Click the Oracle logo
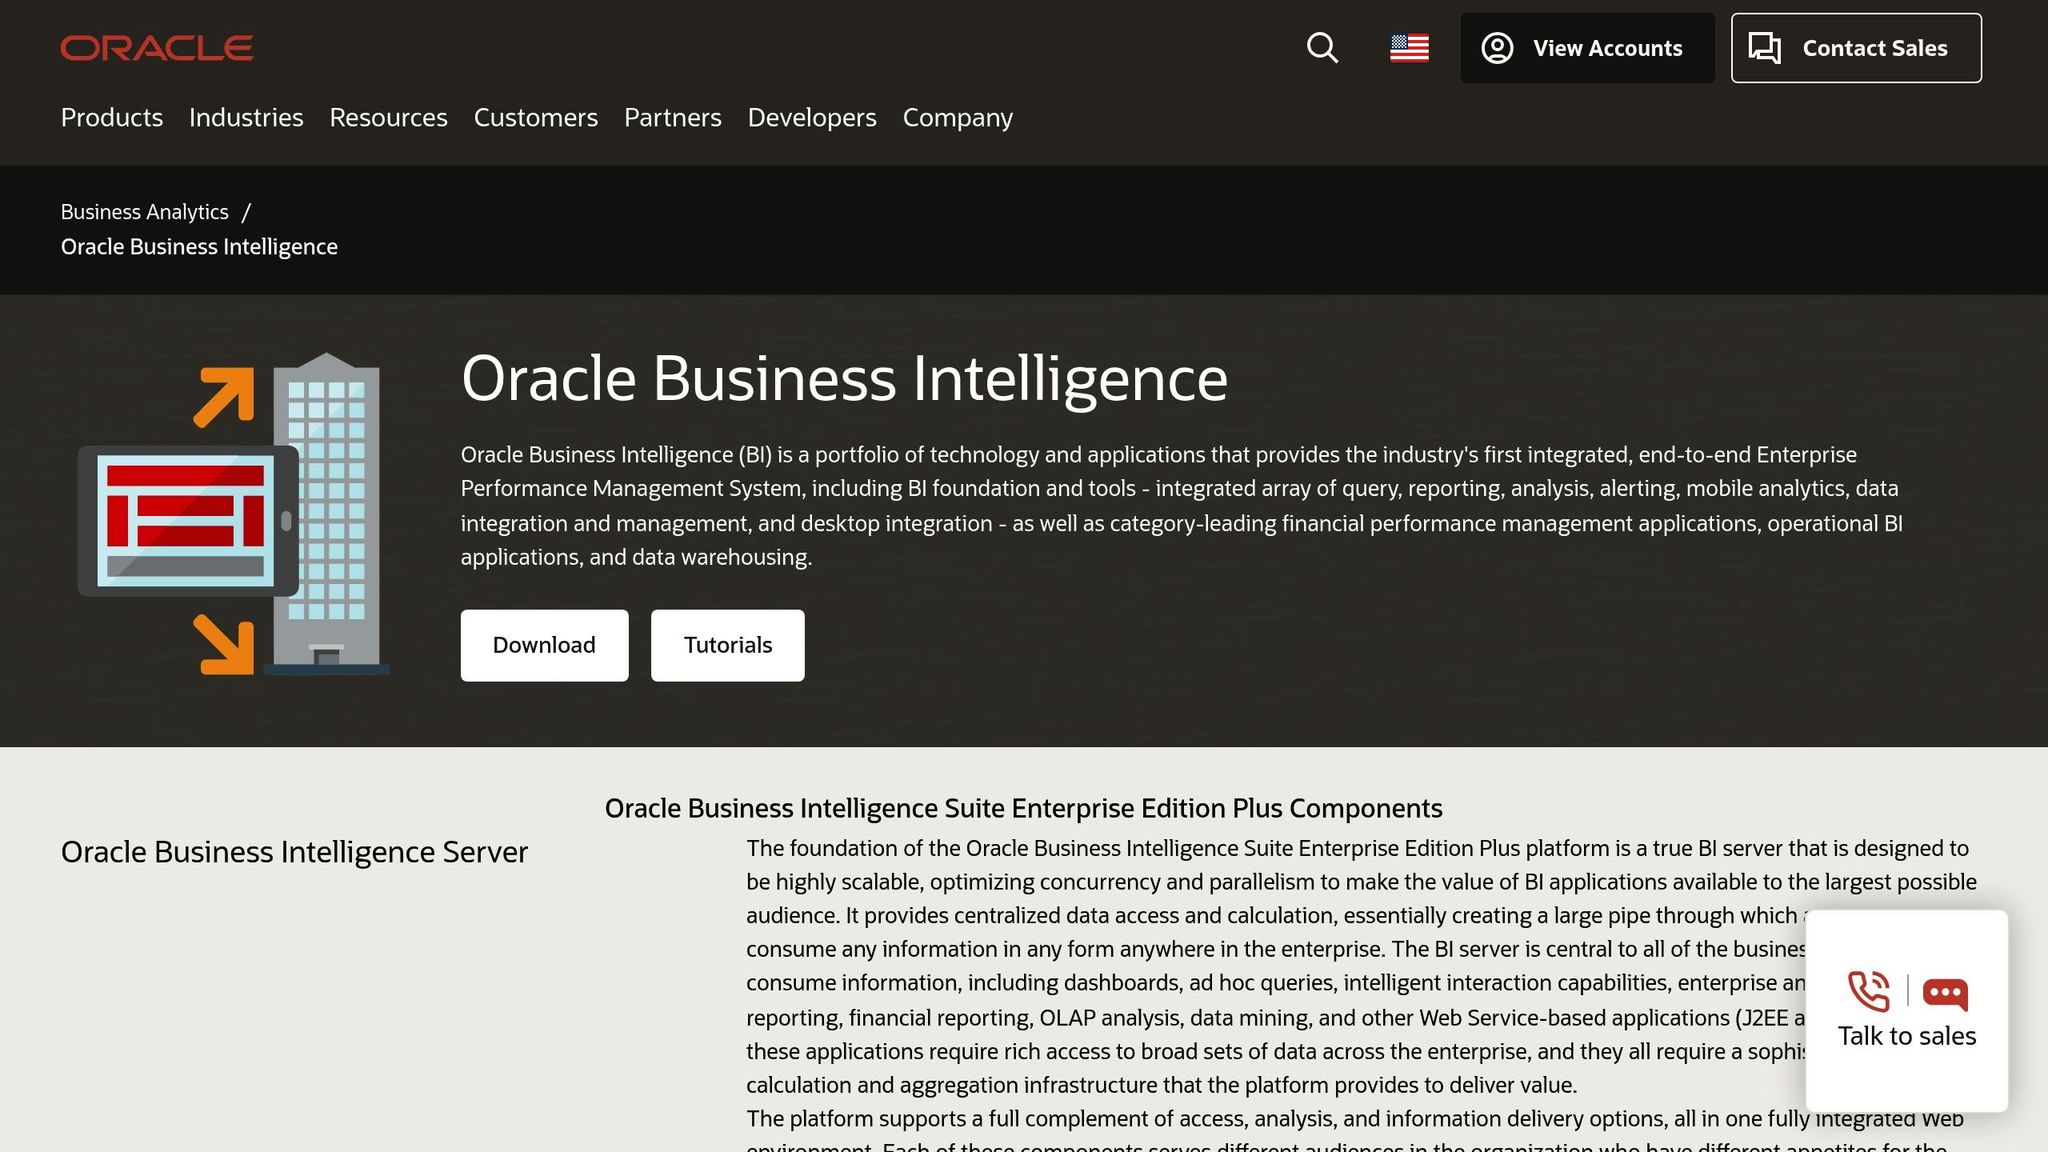Image resolution: width=2048 pixels, height=1152 pixels. click(157, 48)
